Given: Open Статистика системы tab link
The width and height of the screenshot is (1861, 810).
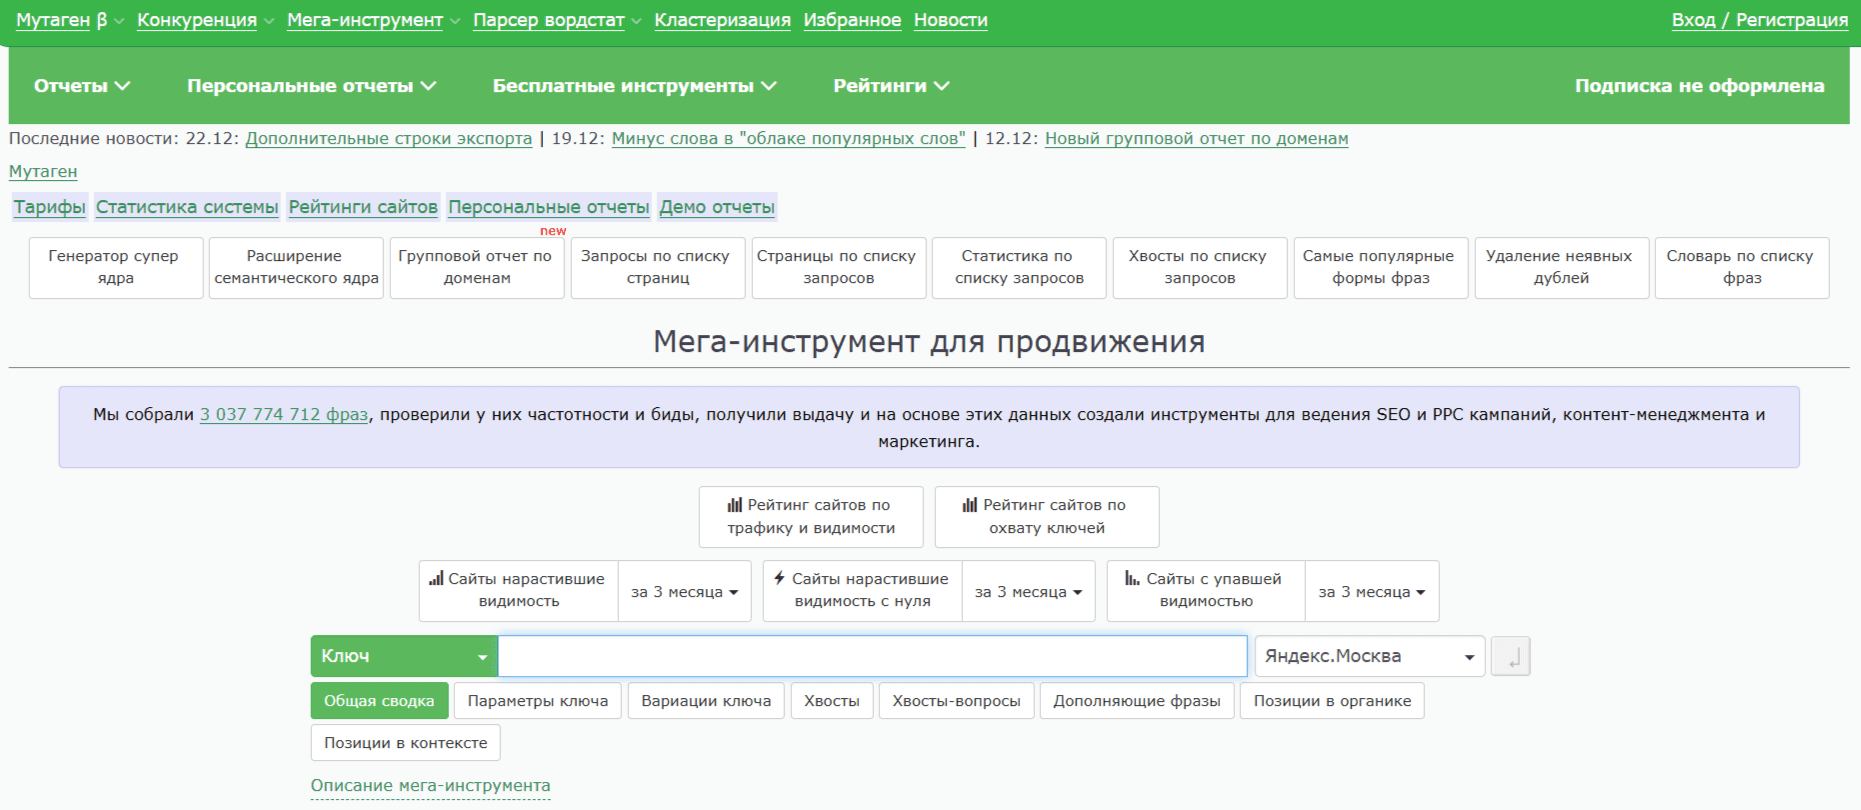Looking at the screenshot, I should 187,207.
